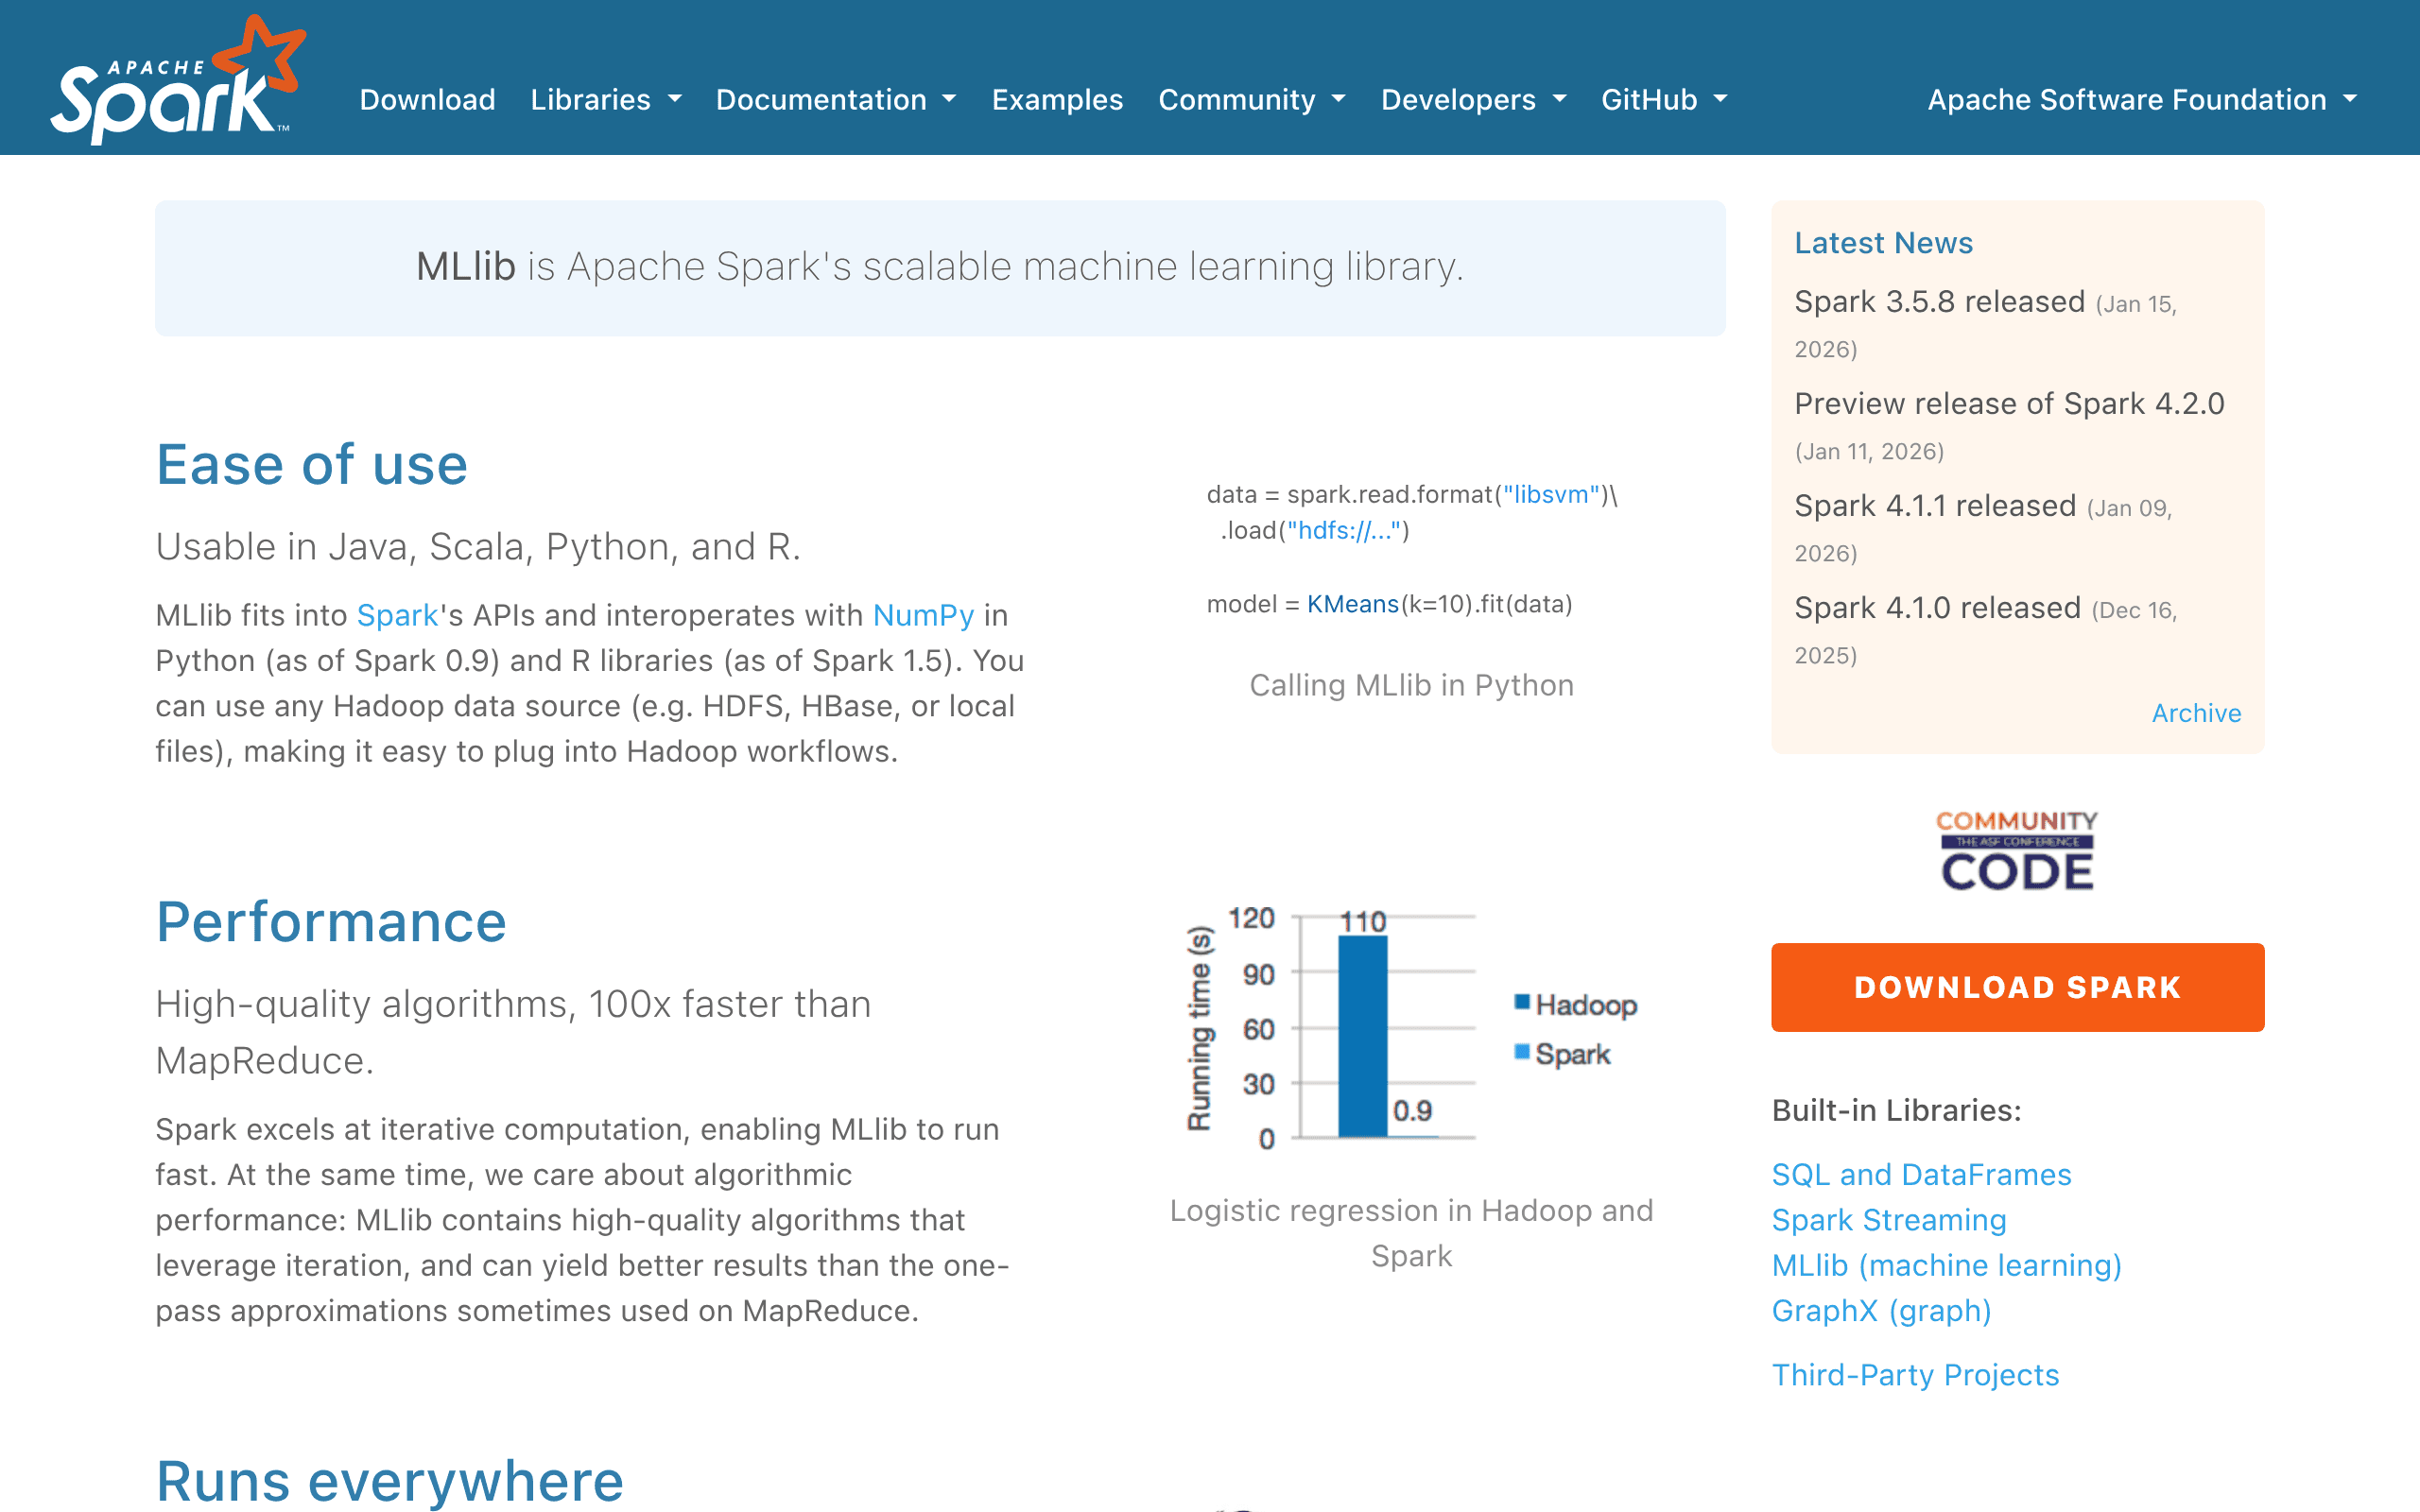The height and width of the screenshot is (1512, 2420).
Task: Open the Download page
Action: tap(427, 99)
